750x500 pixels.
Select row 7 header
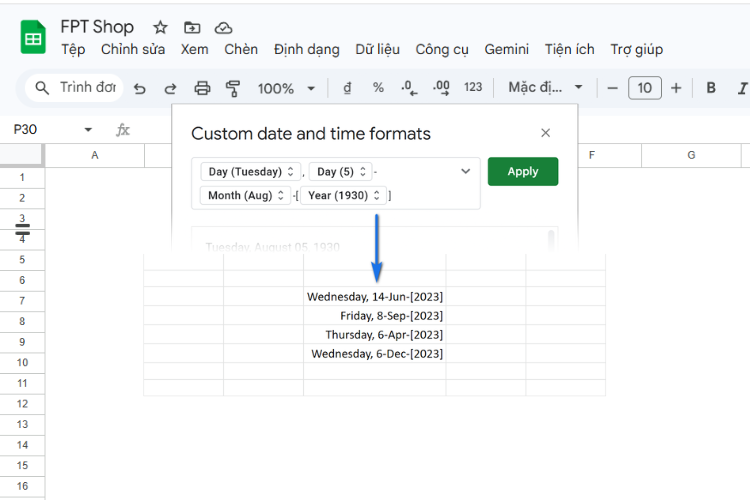click(x=22, y=301)
